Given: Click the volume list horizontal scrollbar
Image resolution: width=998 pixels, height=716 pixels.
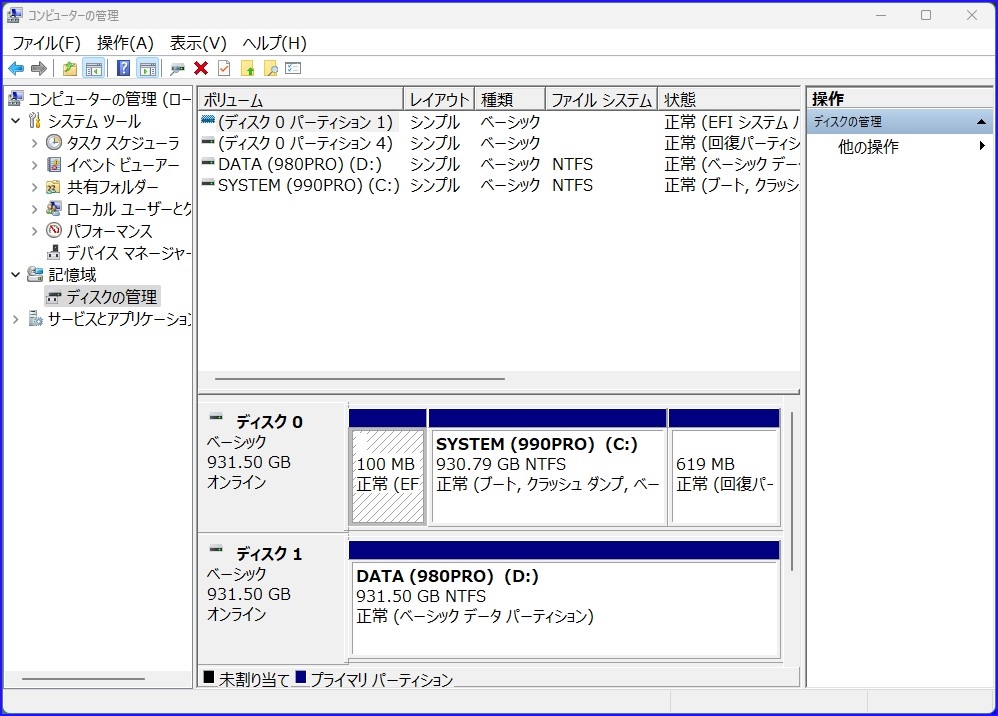Looking at the screenshot, I should click(x=360, y=379).
